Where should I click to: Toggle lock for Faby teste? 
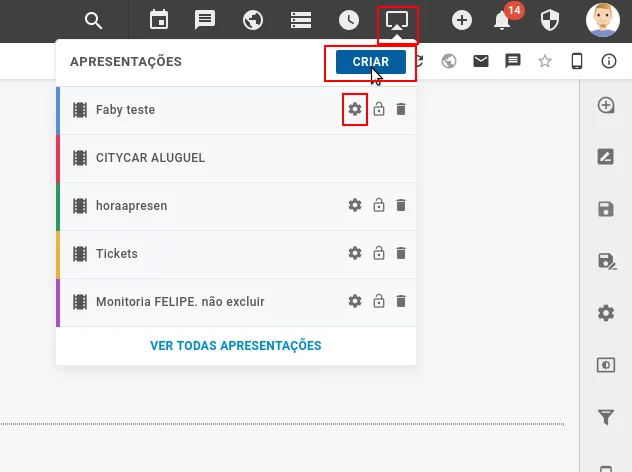pos(379,109)
